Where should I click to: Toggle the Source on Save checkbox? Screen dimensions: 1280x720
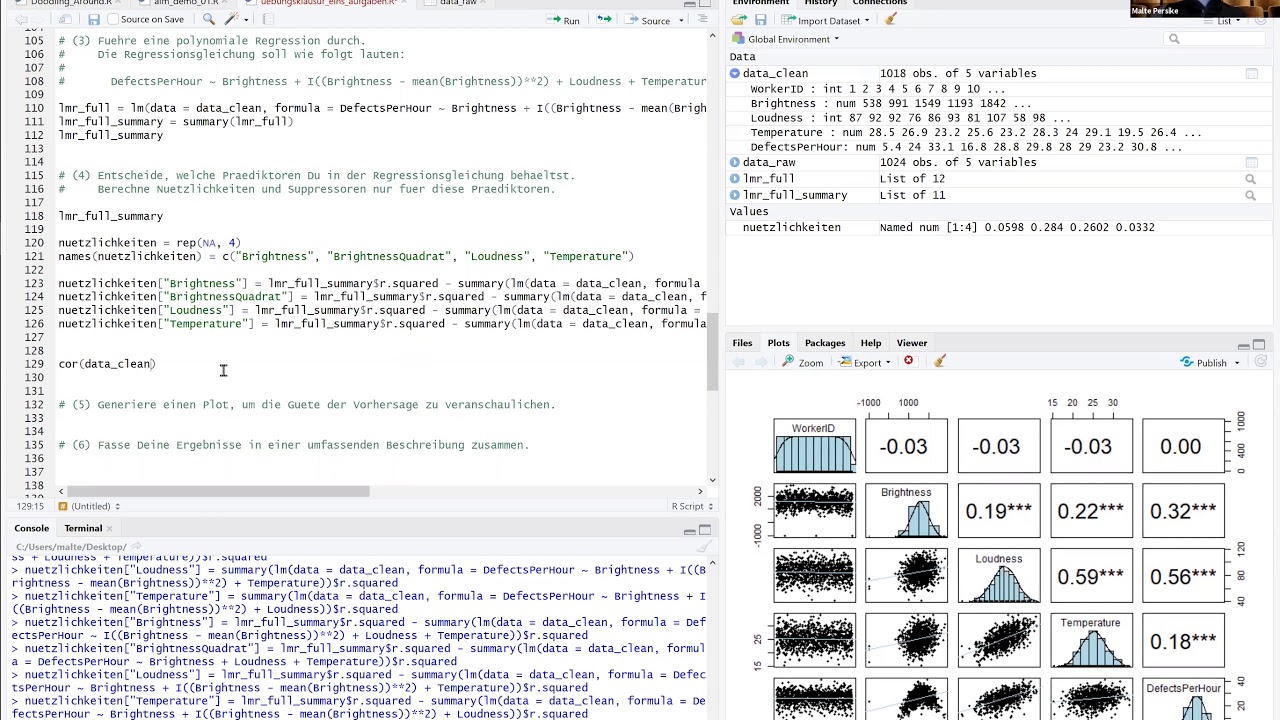point(113,20)
